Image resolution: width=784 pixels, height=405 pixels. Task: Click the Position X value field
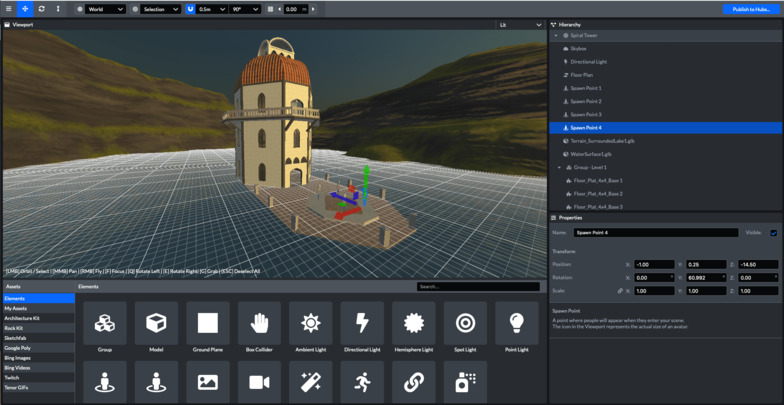[x=654, y=264]
